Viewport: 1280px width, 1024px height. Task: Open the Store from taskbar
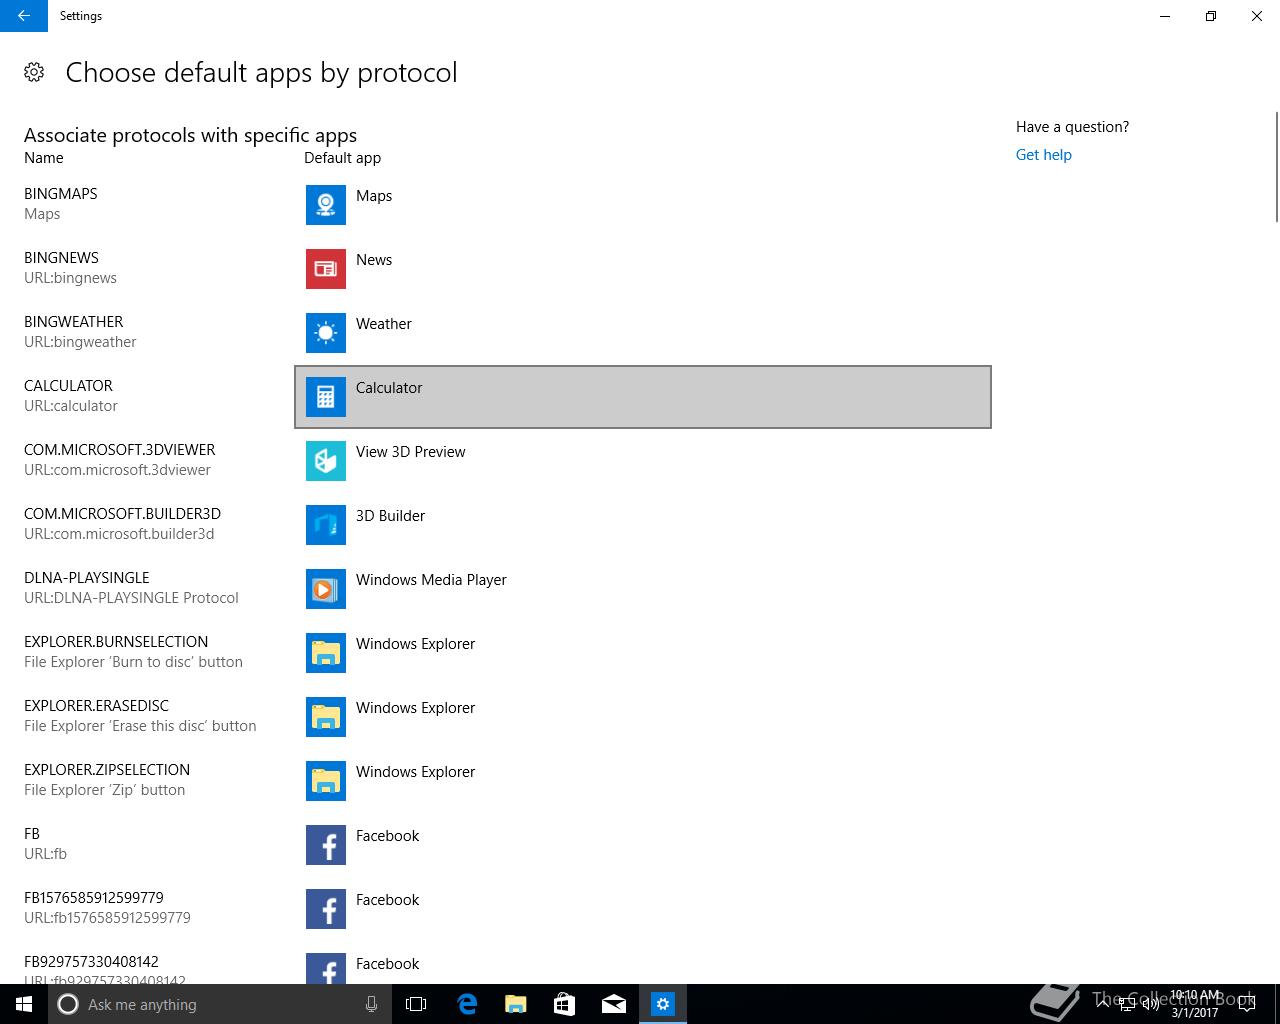click(564, 1004)
